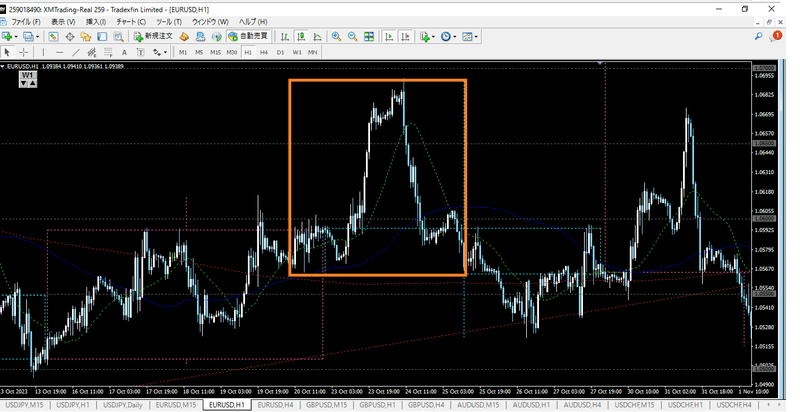Image resolution: width=800 pixels, height=412 pixels.
Task: Open the Navigator star-folder icon
Action: pos(86,36)
